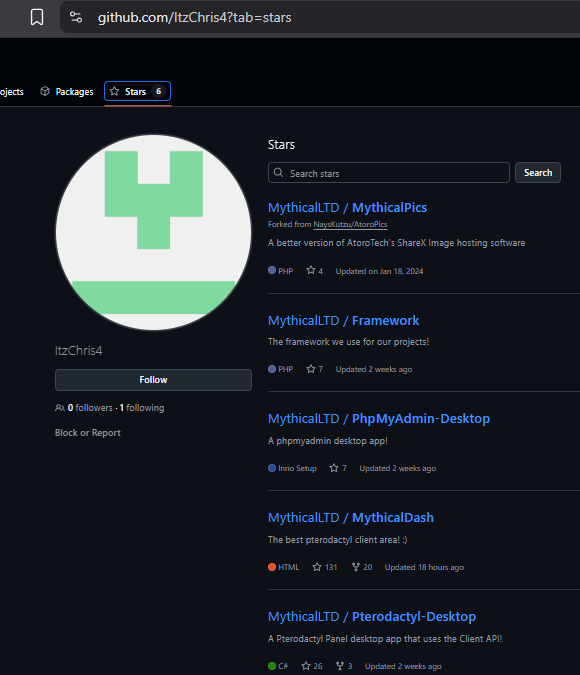Click 'The best pterodactyl client area! :)' description
Image resolution: width=580 pixels, height=675 pixels.
click(x=338, y=540)
